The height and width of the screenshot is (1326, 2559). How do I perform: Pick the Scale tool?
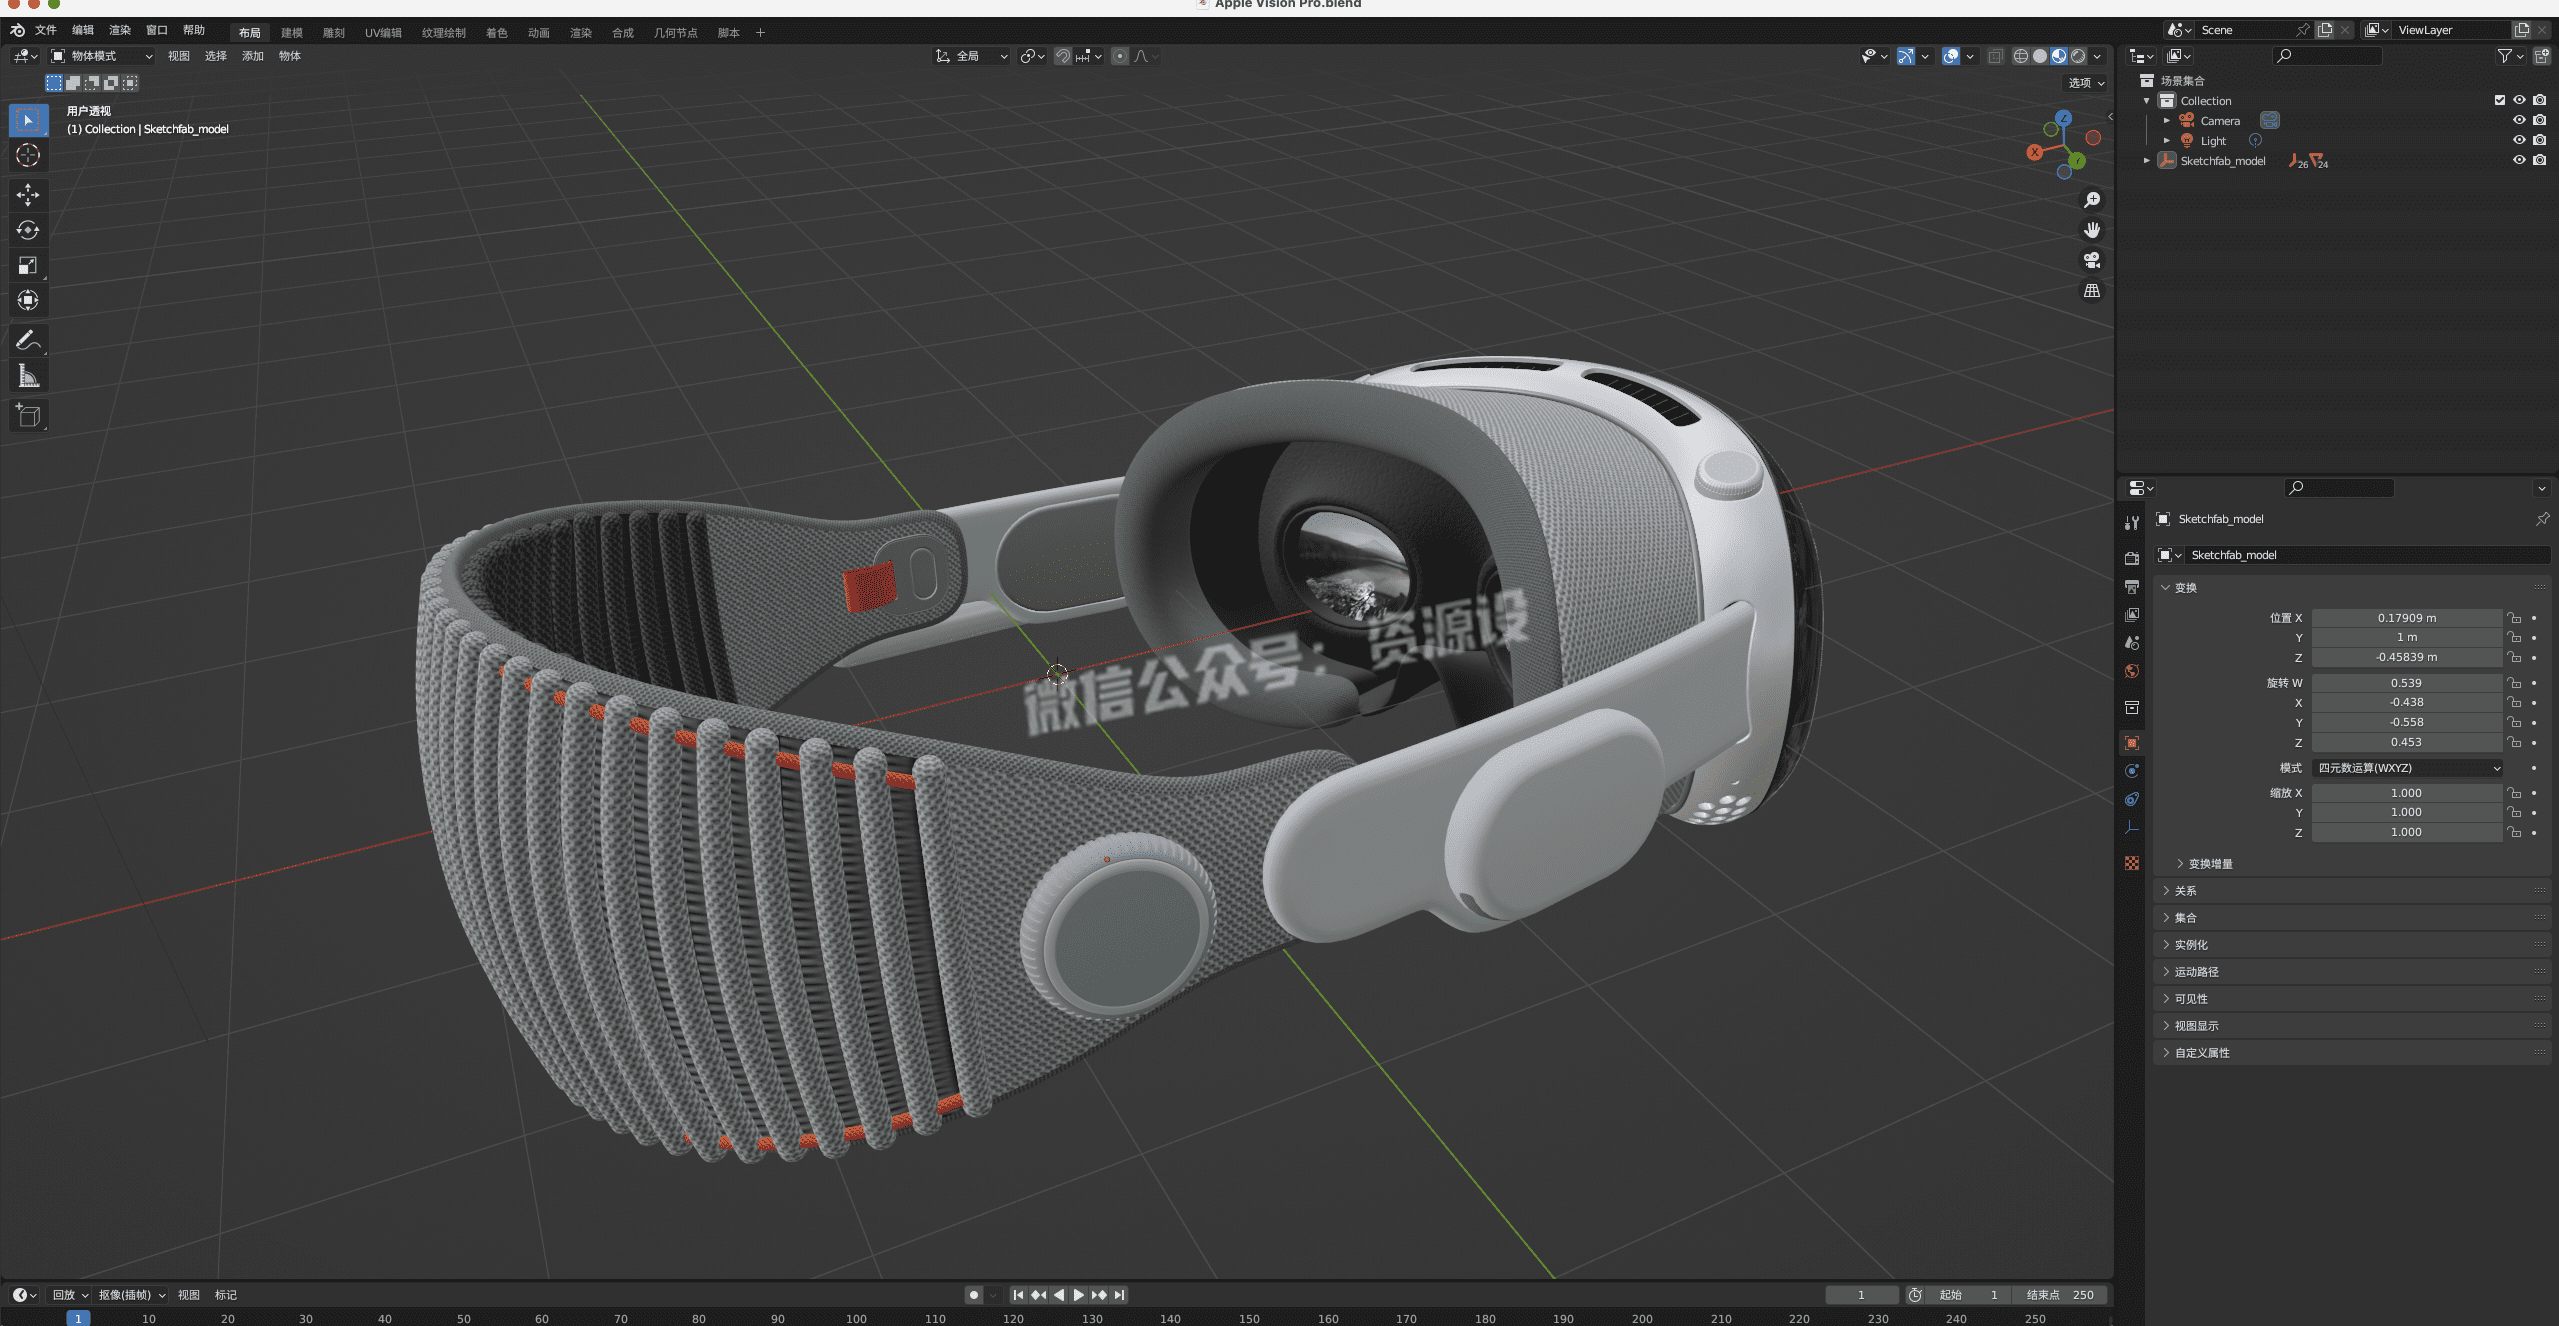(28, 265)
